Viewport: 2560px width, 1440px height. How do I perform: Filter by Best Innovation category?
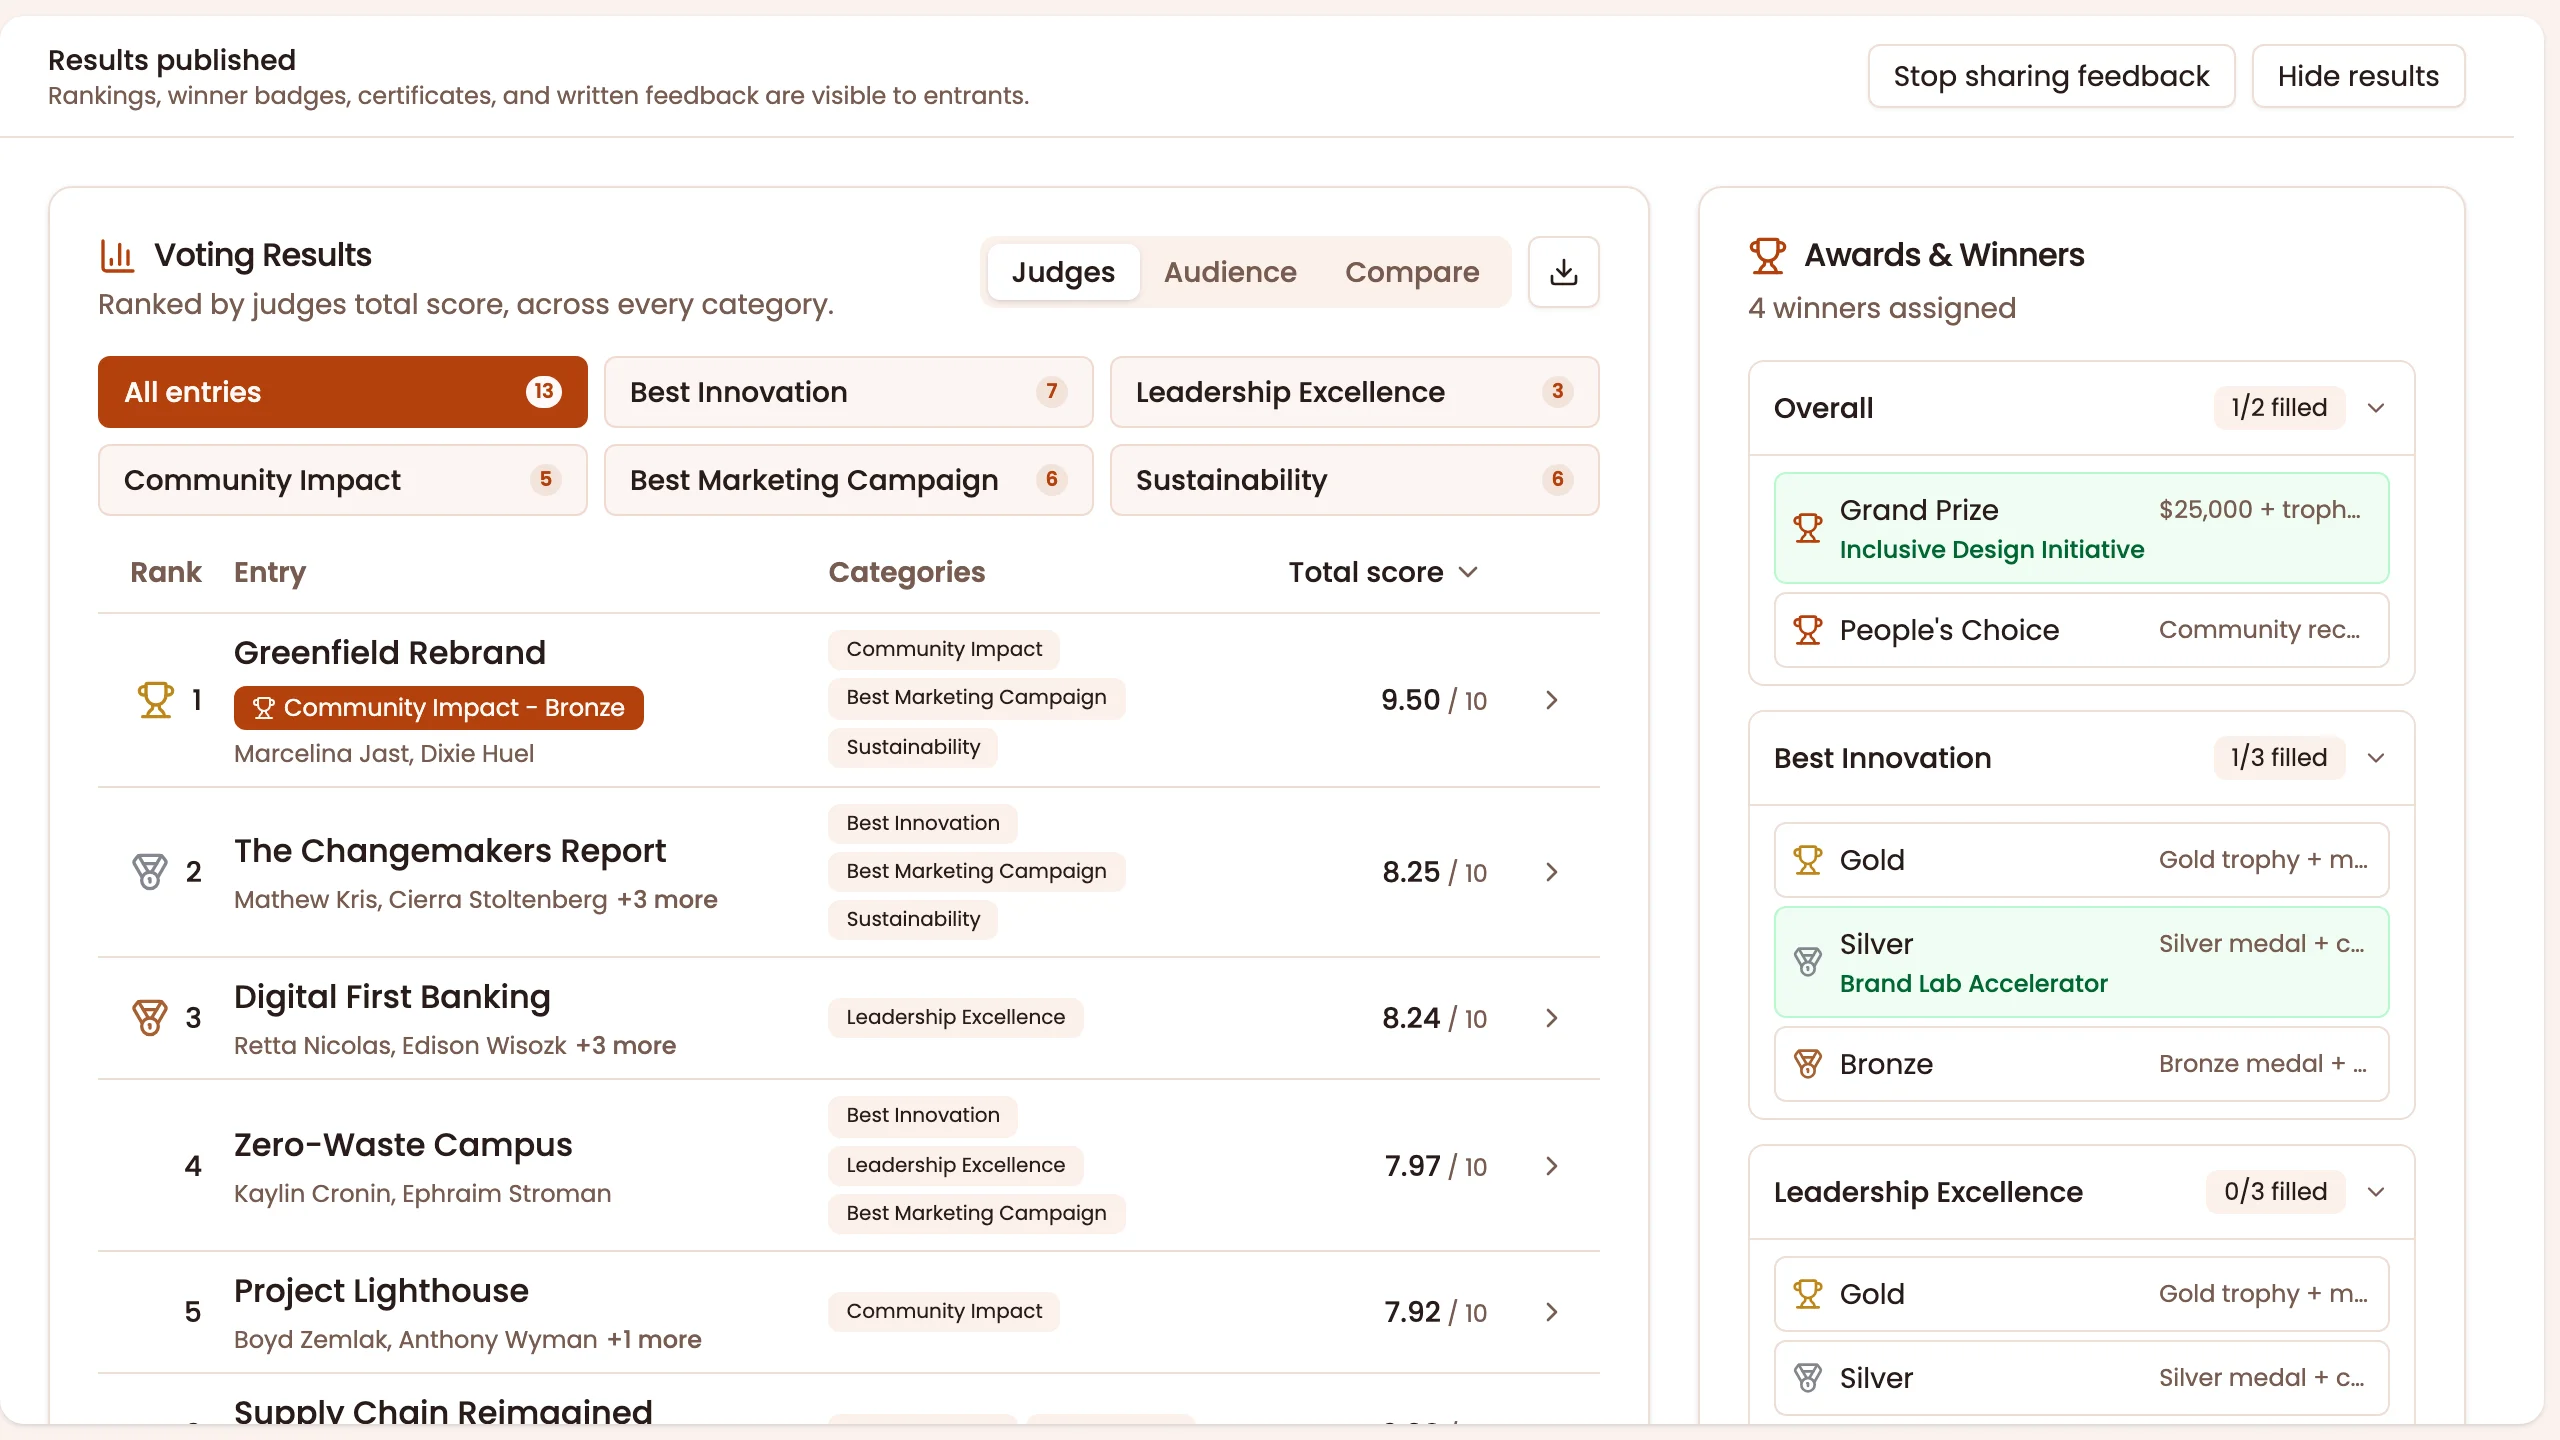(849, 392)
